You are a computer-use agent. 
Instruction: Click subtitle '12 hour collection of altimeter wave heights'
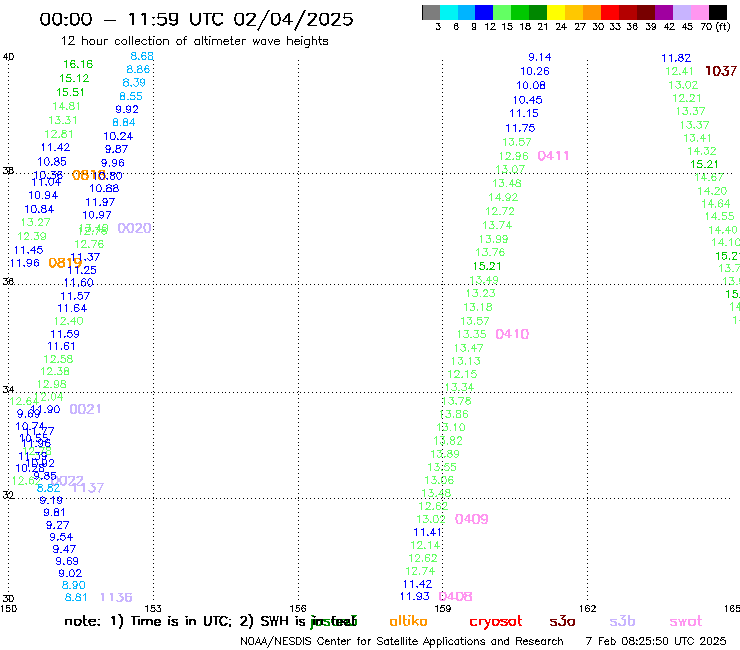tap(194, 41)
